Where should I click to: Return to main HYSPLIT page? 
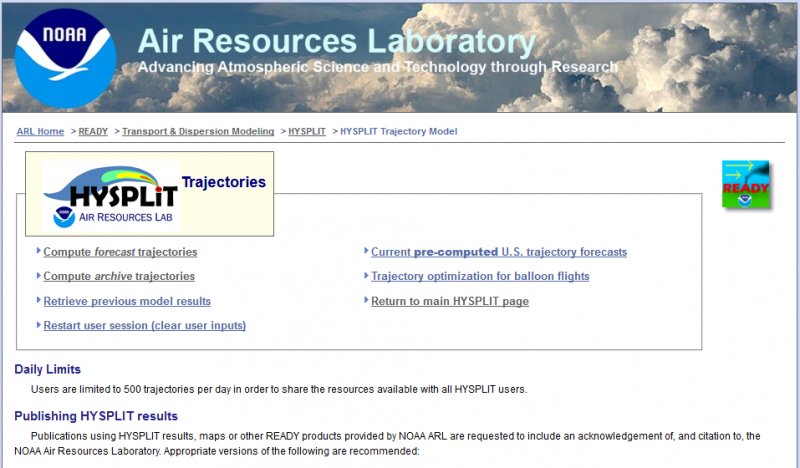point(450,301)
